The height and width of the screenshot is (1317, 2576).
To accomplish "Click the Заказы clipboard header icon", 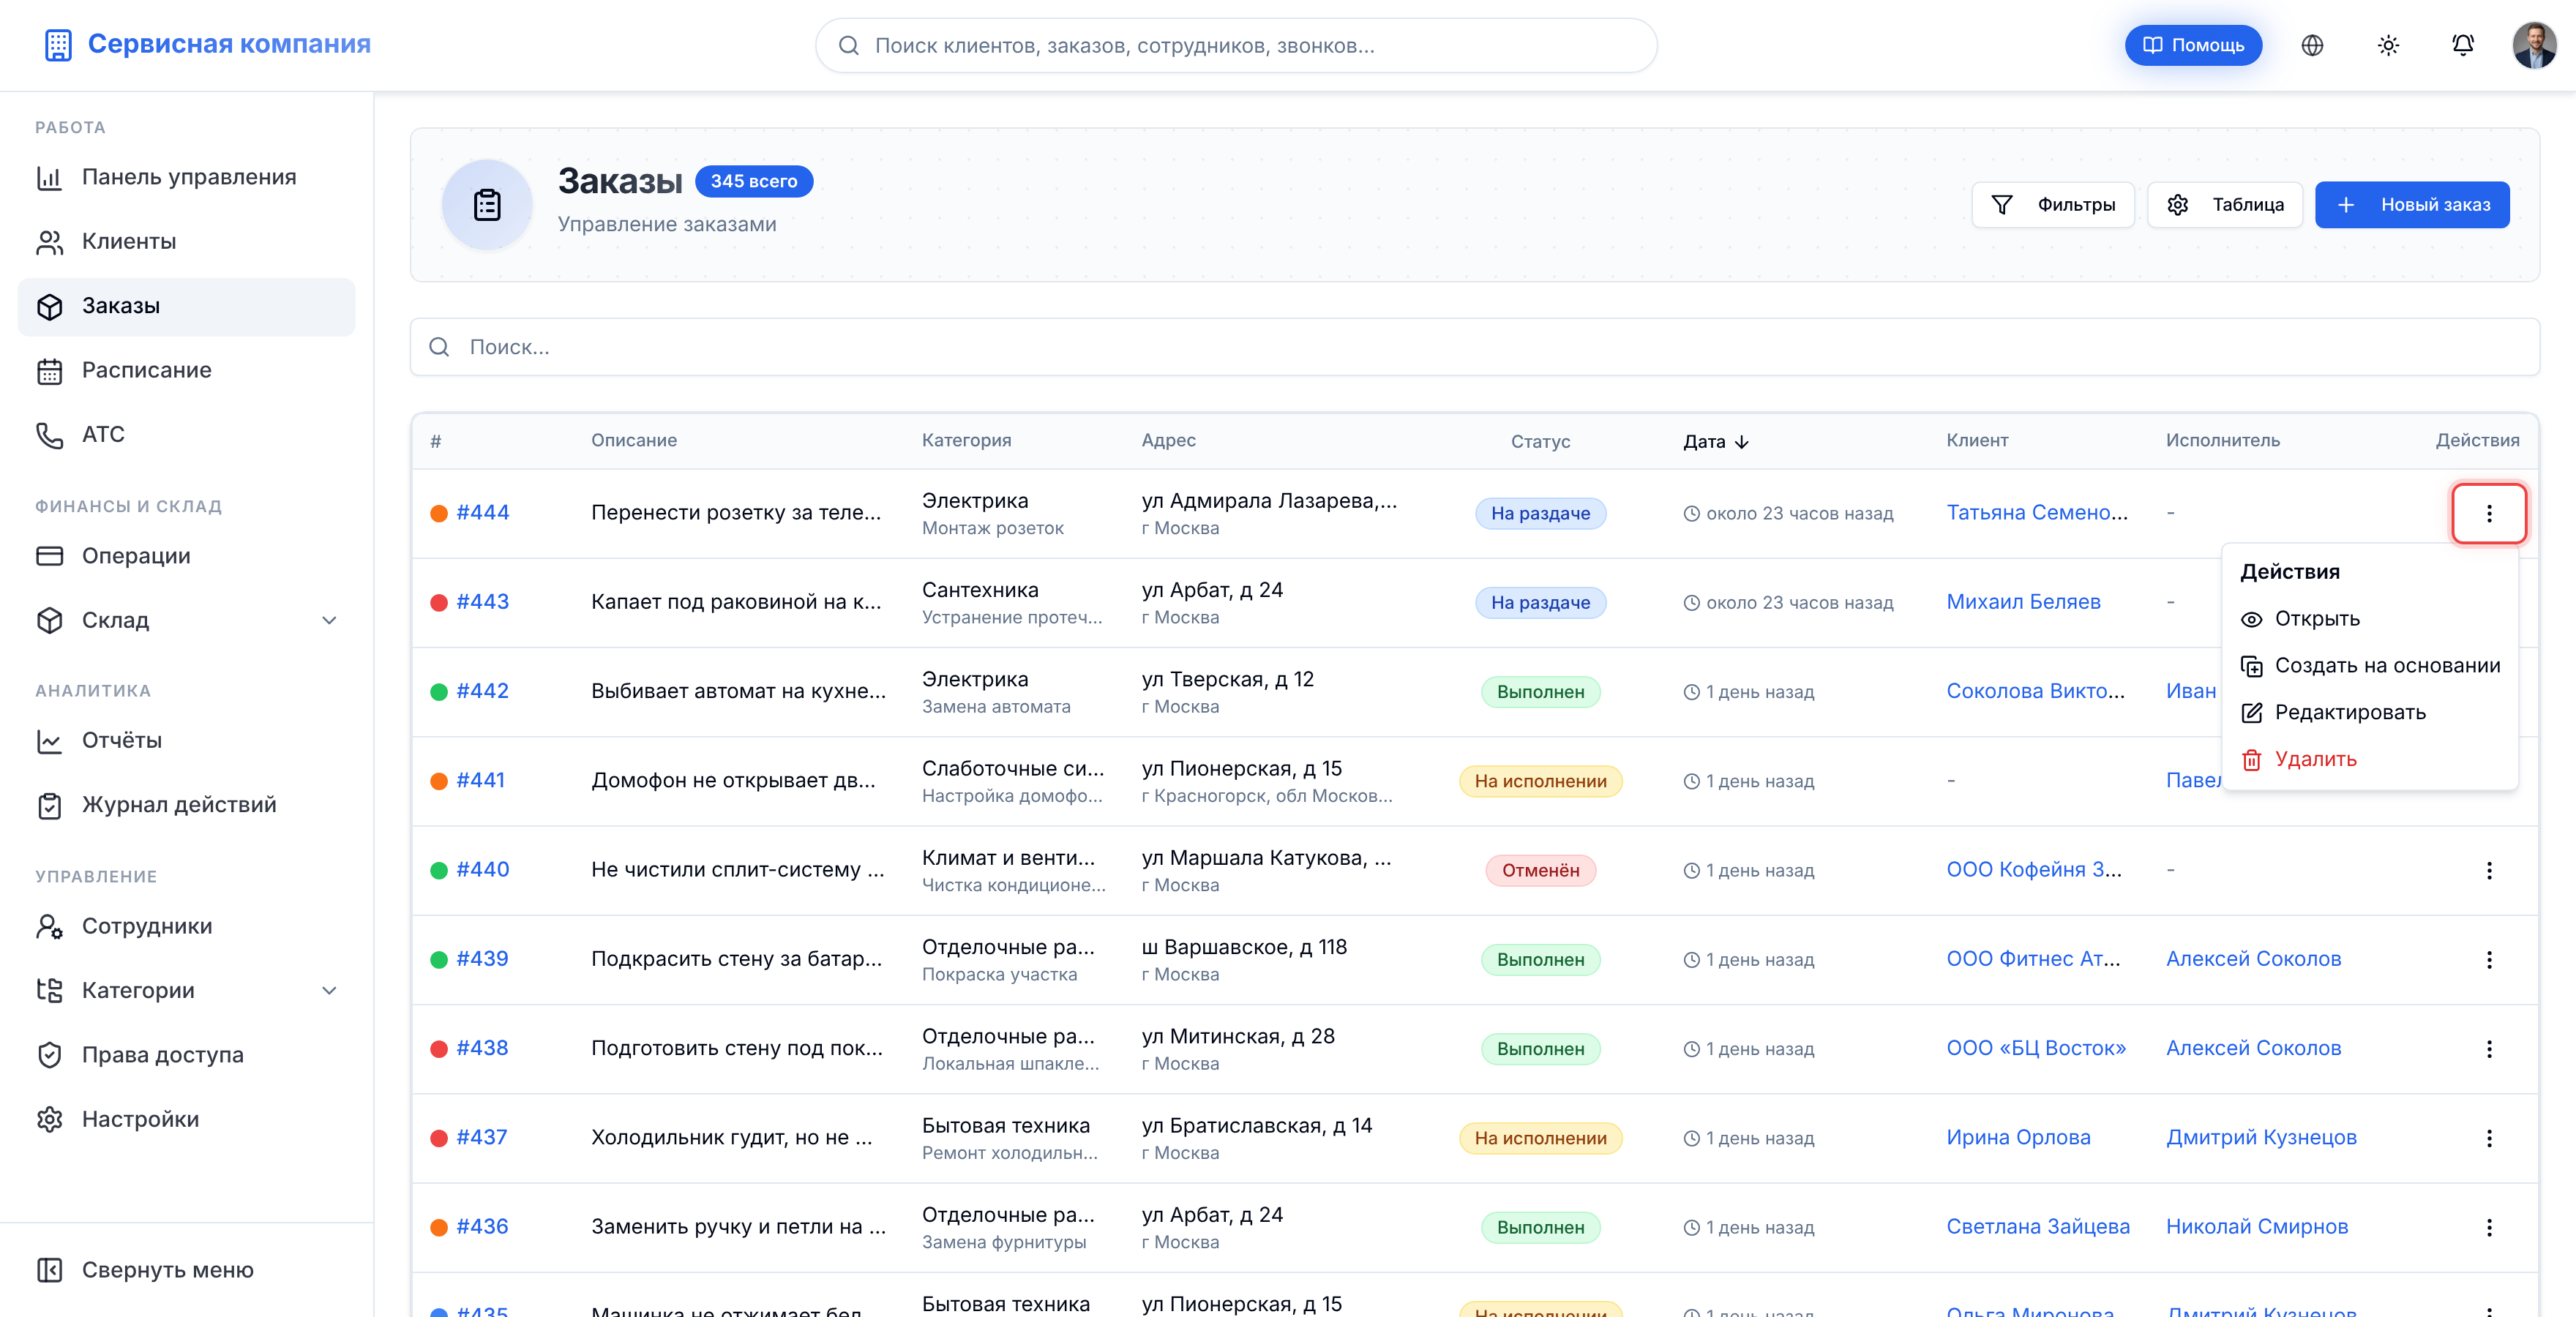I will point(487,205).
